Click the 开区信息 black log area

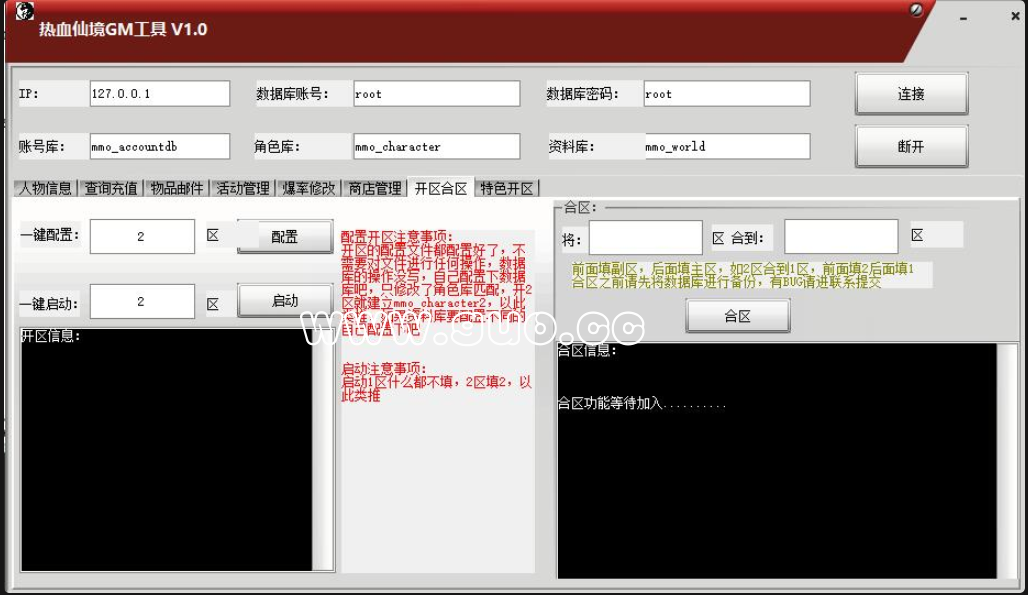coord(167,450)
